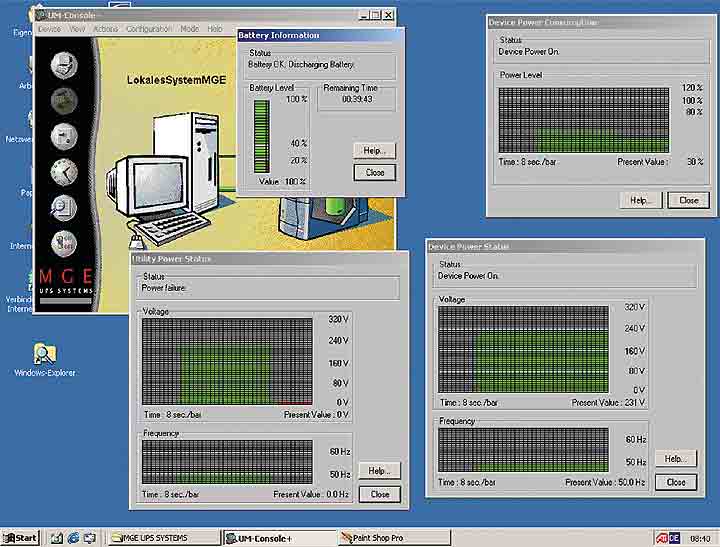Click the third round sidebar icon
Image resolution: width=720 pixels, height=547 pixels.
[x=63, y=135]
